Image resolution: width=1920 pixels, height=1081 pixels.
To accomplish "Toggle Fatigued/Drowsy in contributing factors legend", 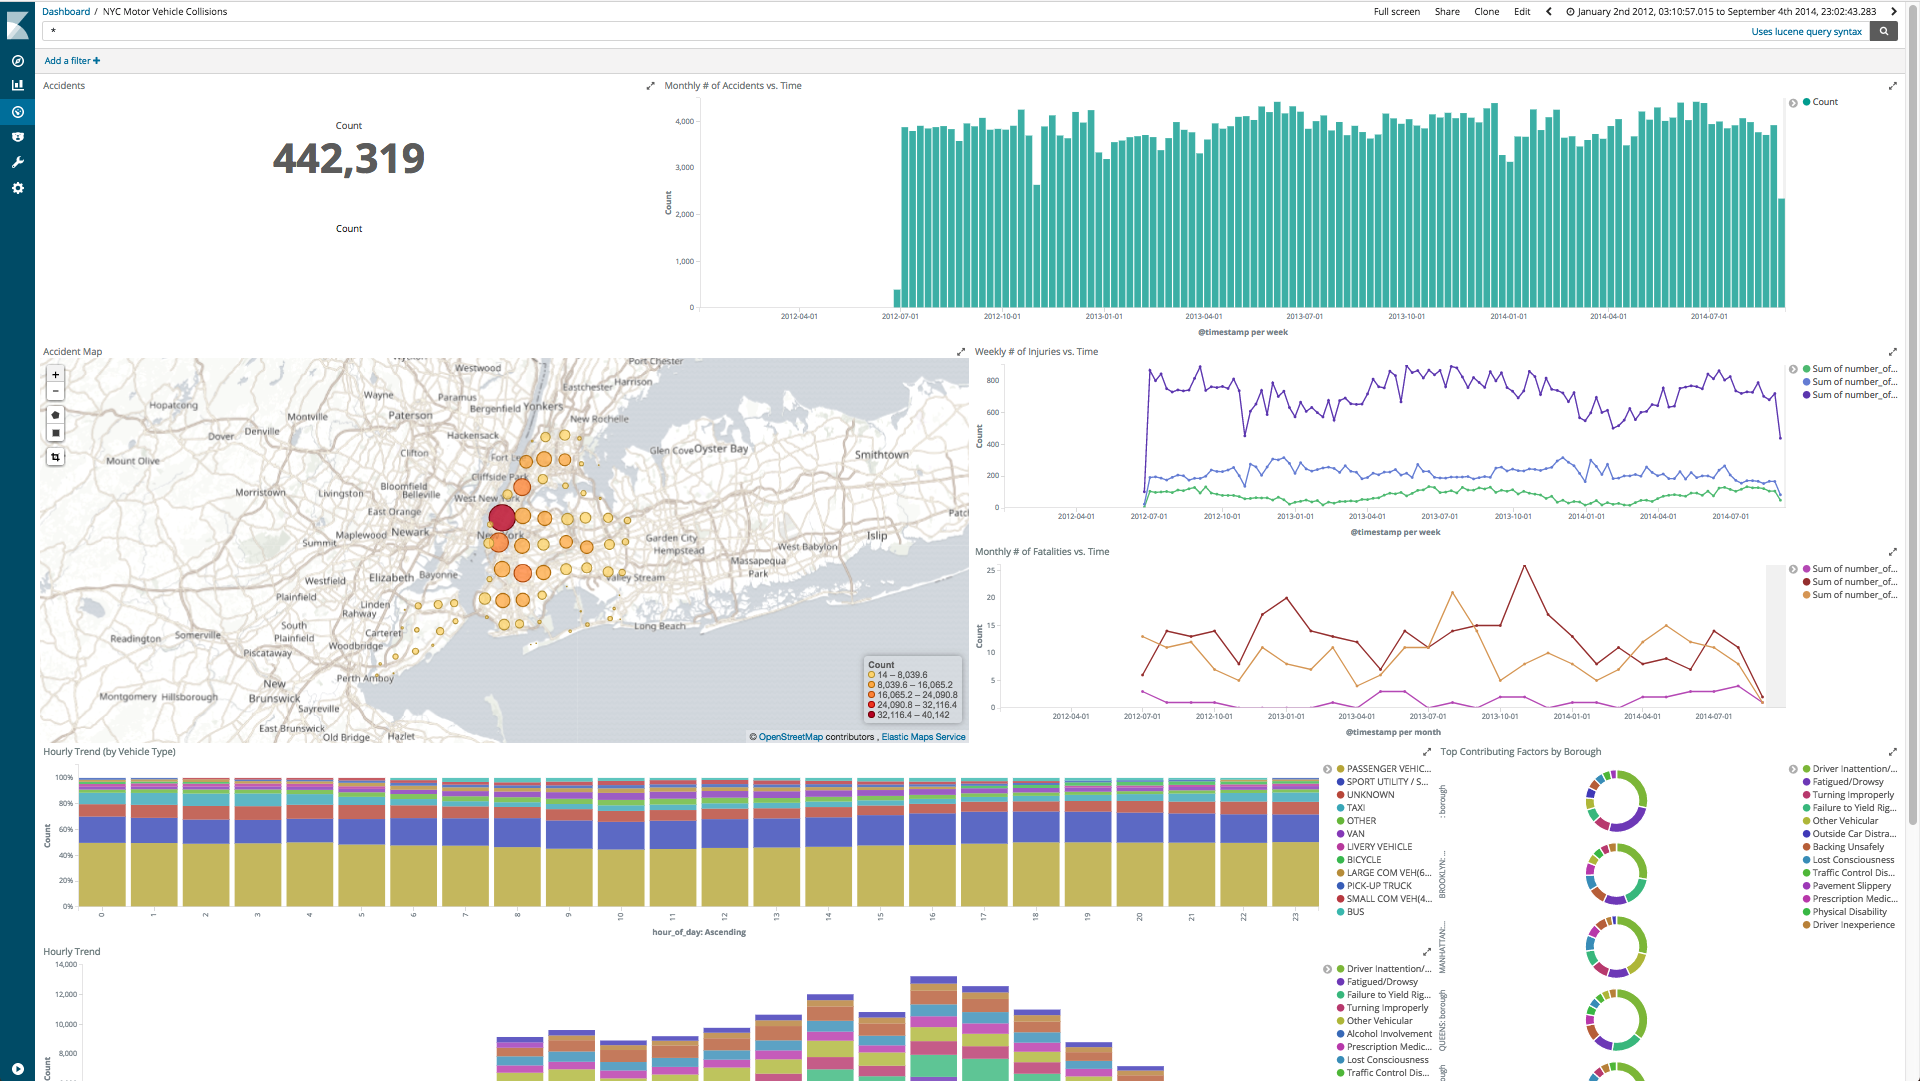I will [x=1847, y=782].
